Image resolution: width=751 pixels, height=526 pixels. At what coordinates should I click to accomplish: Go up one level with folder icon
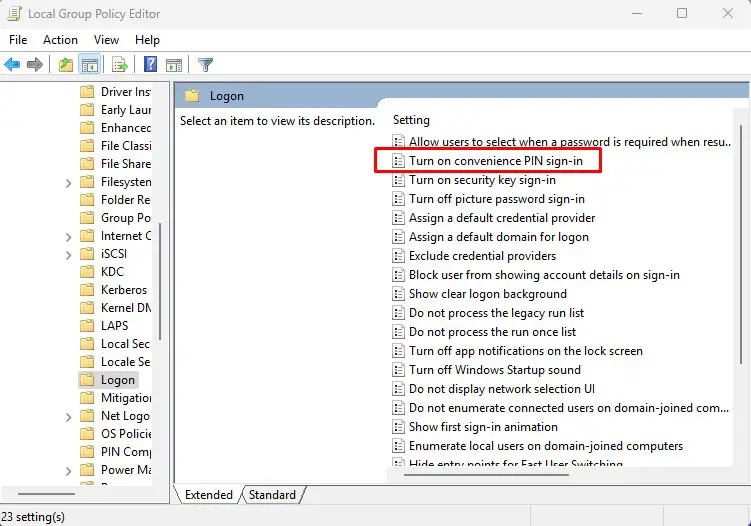(x=66, y=64)
